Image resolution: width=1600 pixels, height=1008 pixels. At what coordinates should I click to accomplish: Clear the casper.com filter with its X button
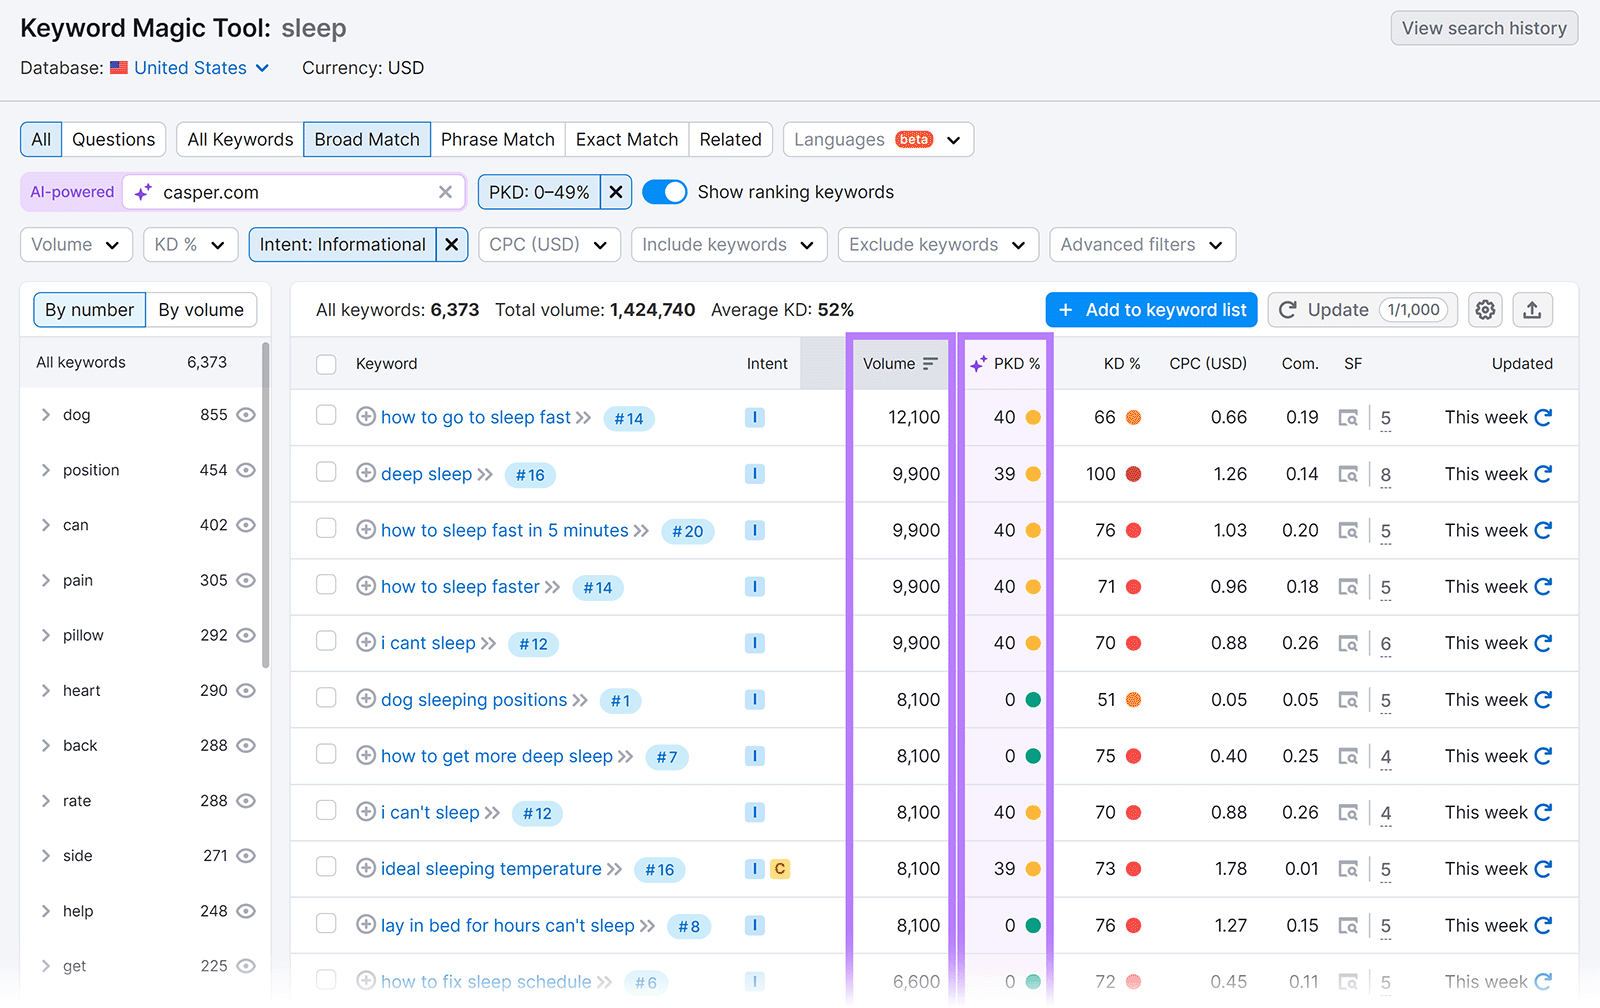[445, 192]
